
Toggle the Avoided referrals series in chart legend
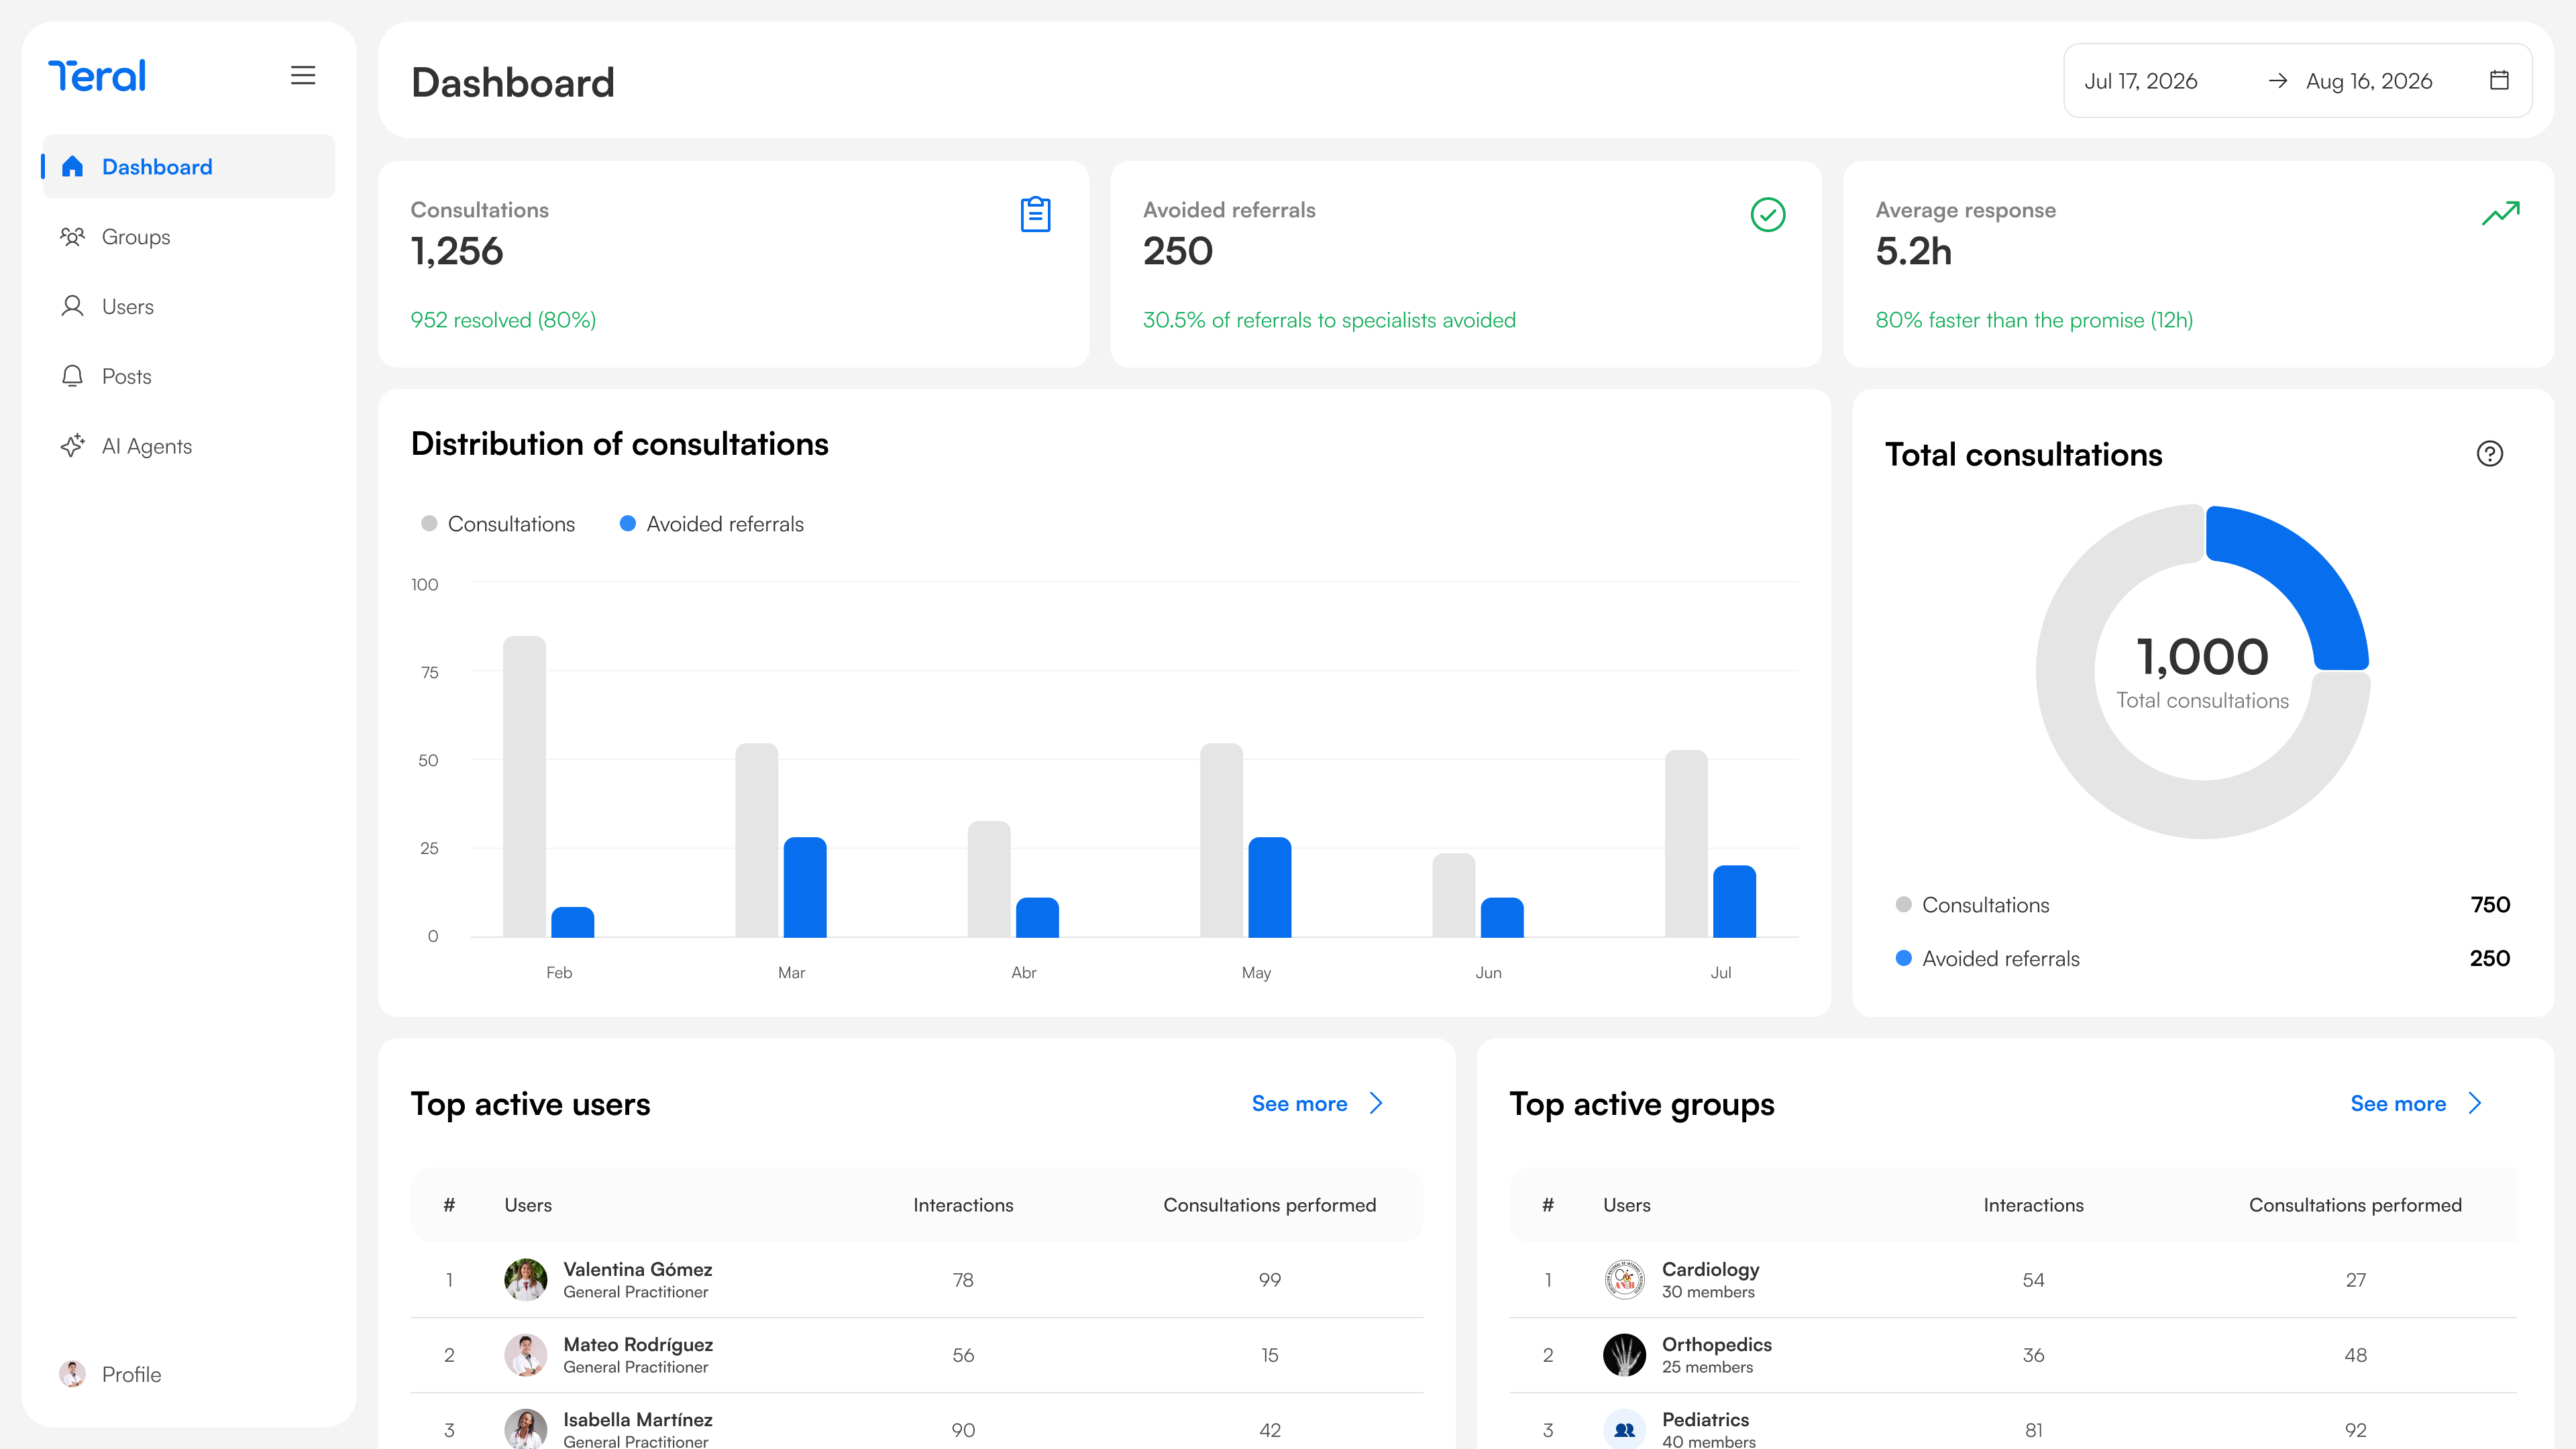(x=712, y=524)
